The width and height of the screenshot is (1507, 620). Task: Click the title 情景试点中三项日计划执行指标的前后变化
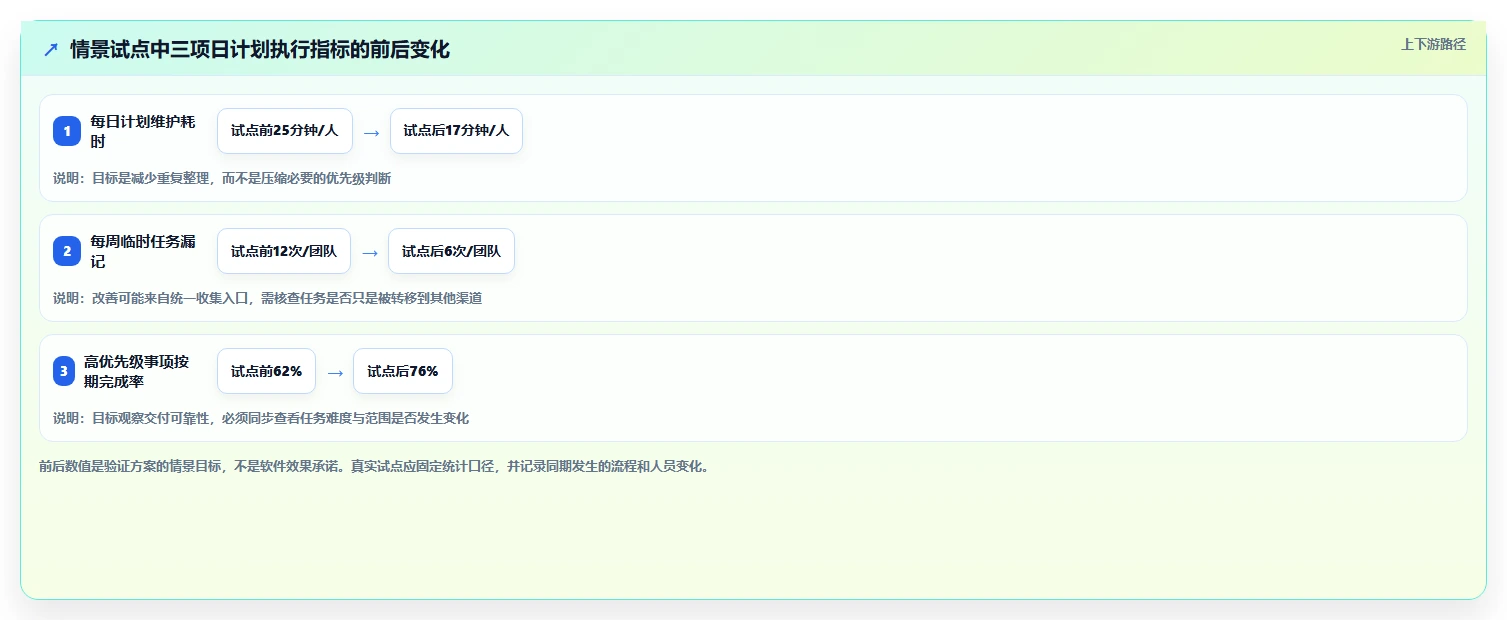260,50
